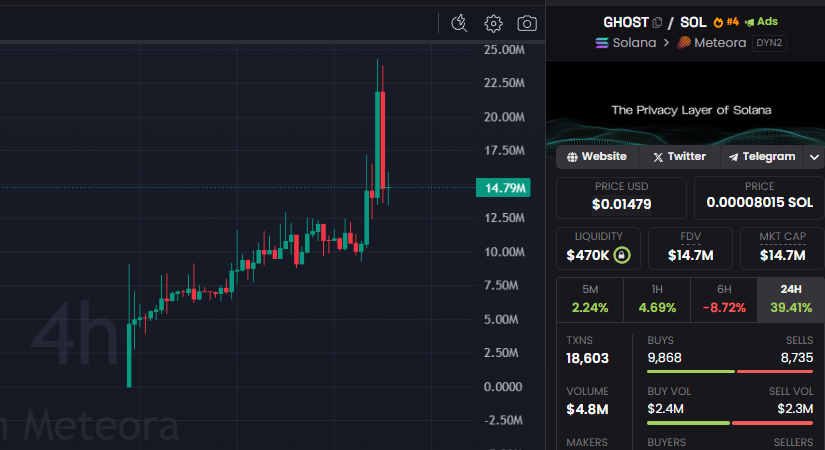Screen dimensions: 825x450
Task: Select the 6H timeframe tab
Action: 724,299
